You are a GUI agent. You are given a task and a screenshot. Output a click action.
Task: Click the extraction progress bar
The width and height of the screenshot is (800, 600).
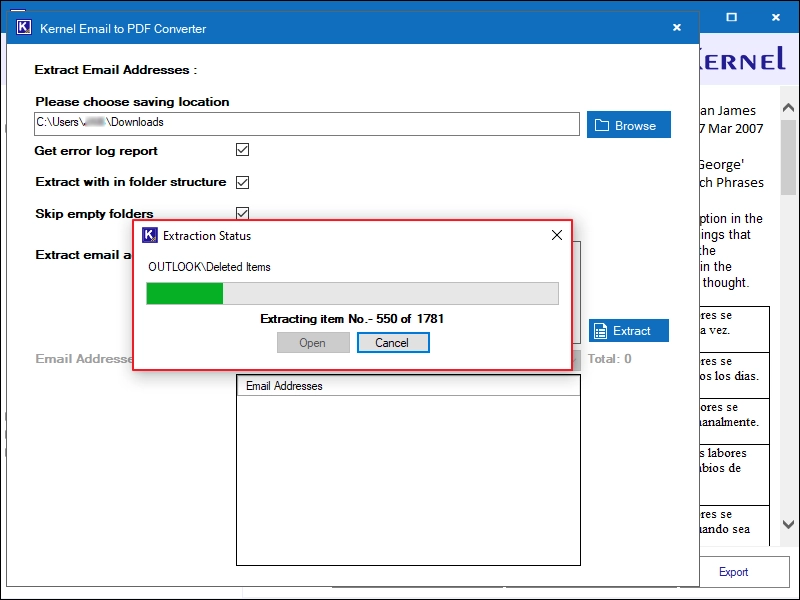click(x=353, y=293)
